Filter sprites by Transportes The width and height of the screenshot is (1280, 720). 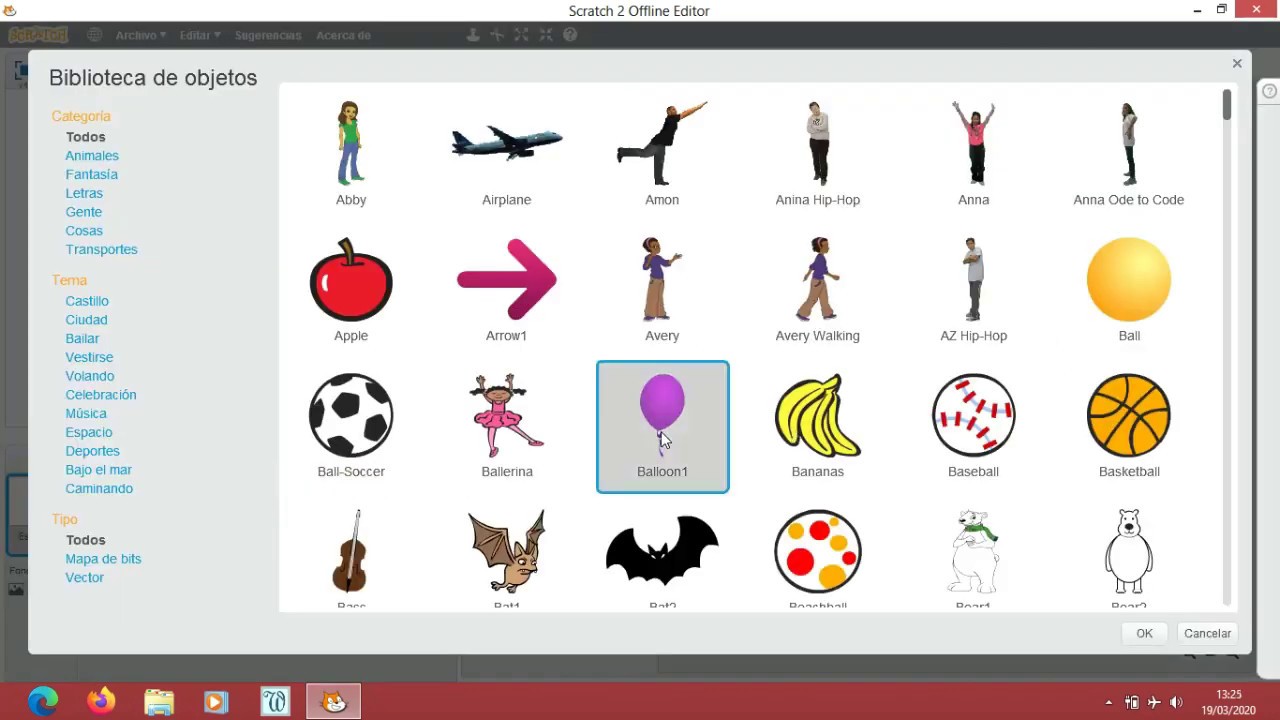click(102, 249)
